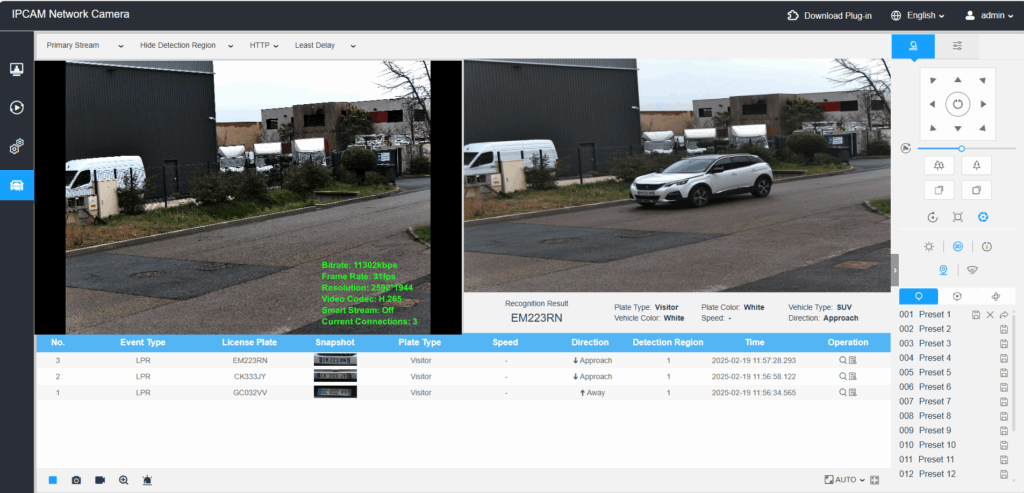The image size is (1024, 493).
Task: Expand the Least Delay dropdown
Action: (320, 45)
